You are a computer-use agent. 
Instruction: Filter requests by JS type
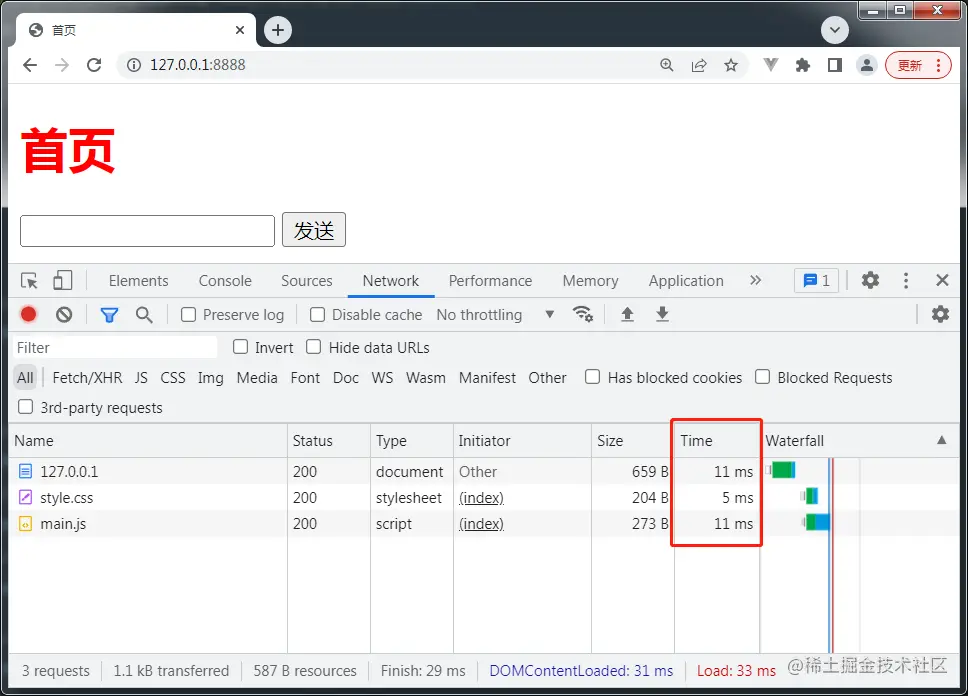click(x=141, y=377)
